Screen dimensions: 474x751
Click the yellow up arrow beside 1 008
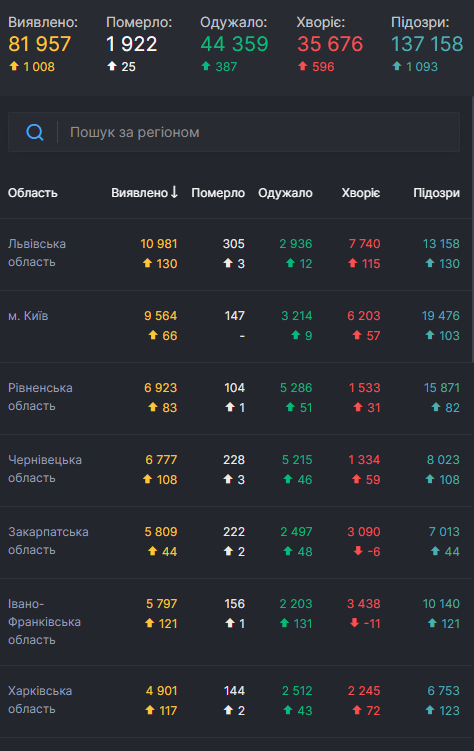pyautogui.click(x=14, y=66)
